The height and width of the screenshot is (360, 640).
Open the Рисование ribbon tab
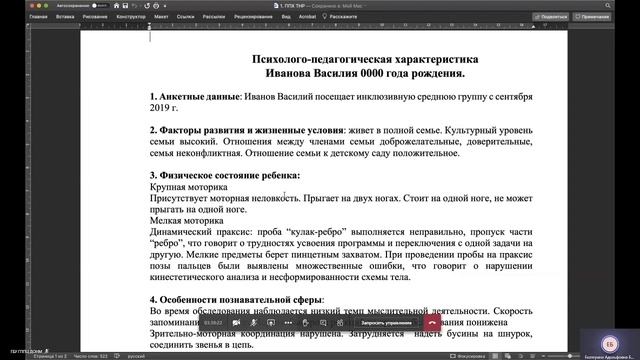pos(95,17)
